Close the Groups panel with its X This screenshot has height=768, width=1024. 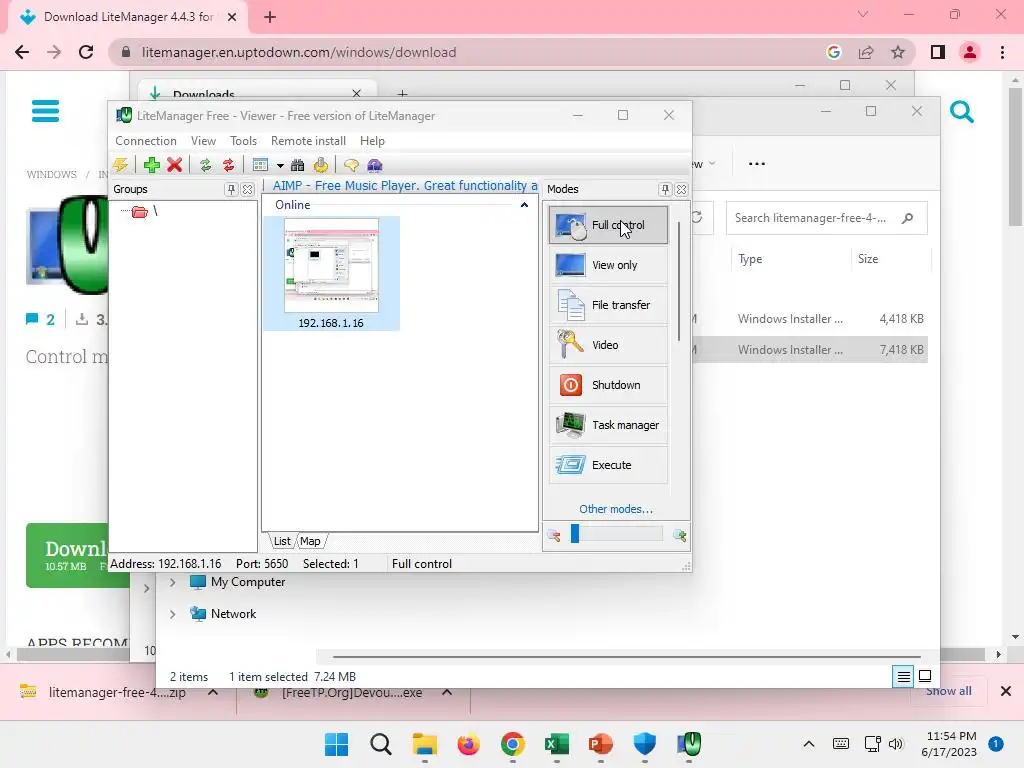[x=248, y=189]
